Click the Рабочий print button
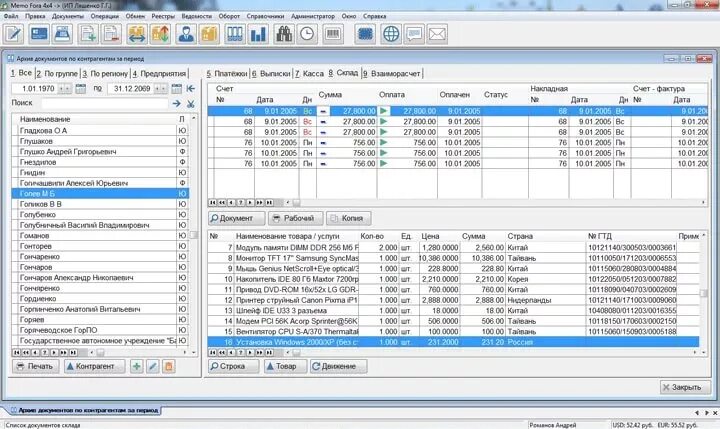The height and width of the screenshot is (429, 720). [x=296, y=218]
